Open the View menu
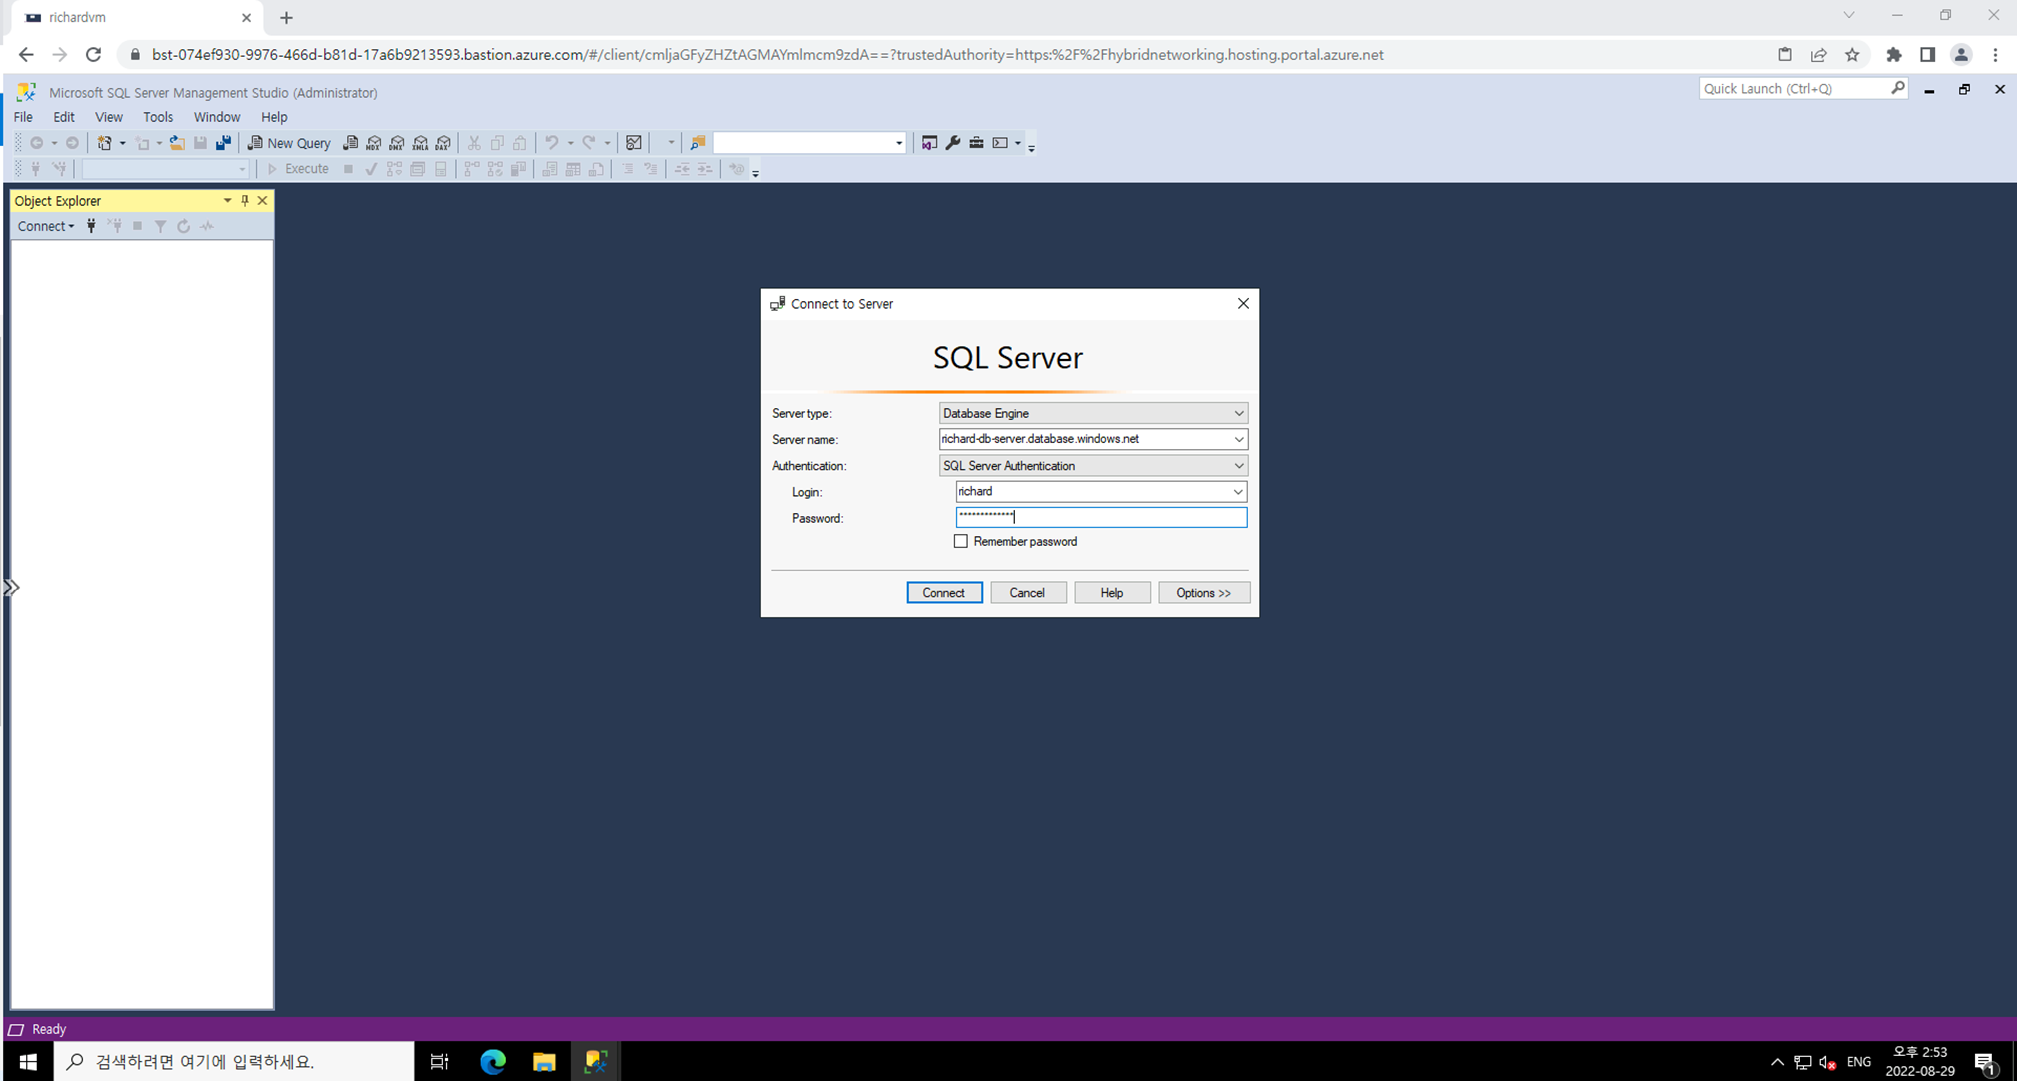Image resolution: width=2017 pixels, height=1081 pixels. coord(108,117)
